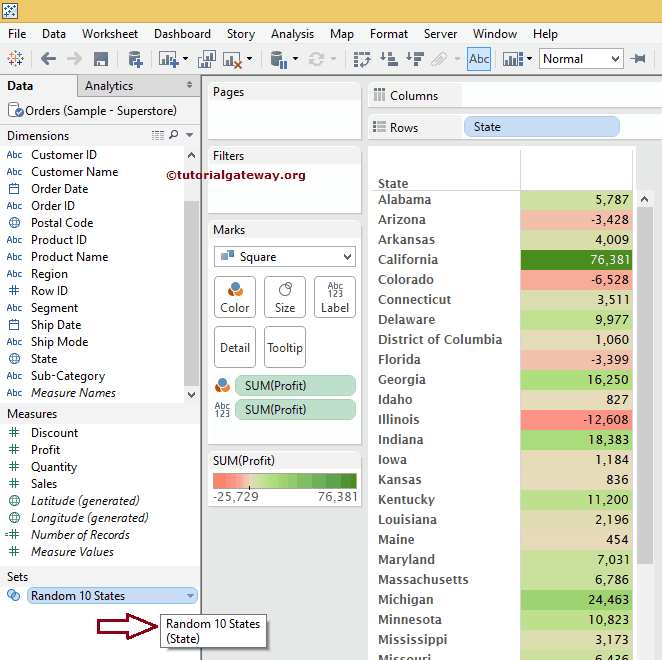Sort ascending using toolbar icon
662x660 pixels.
(x=389, y=59)
